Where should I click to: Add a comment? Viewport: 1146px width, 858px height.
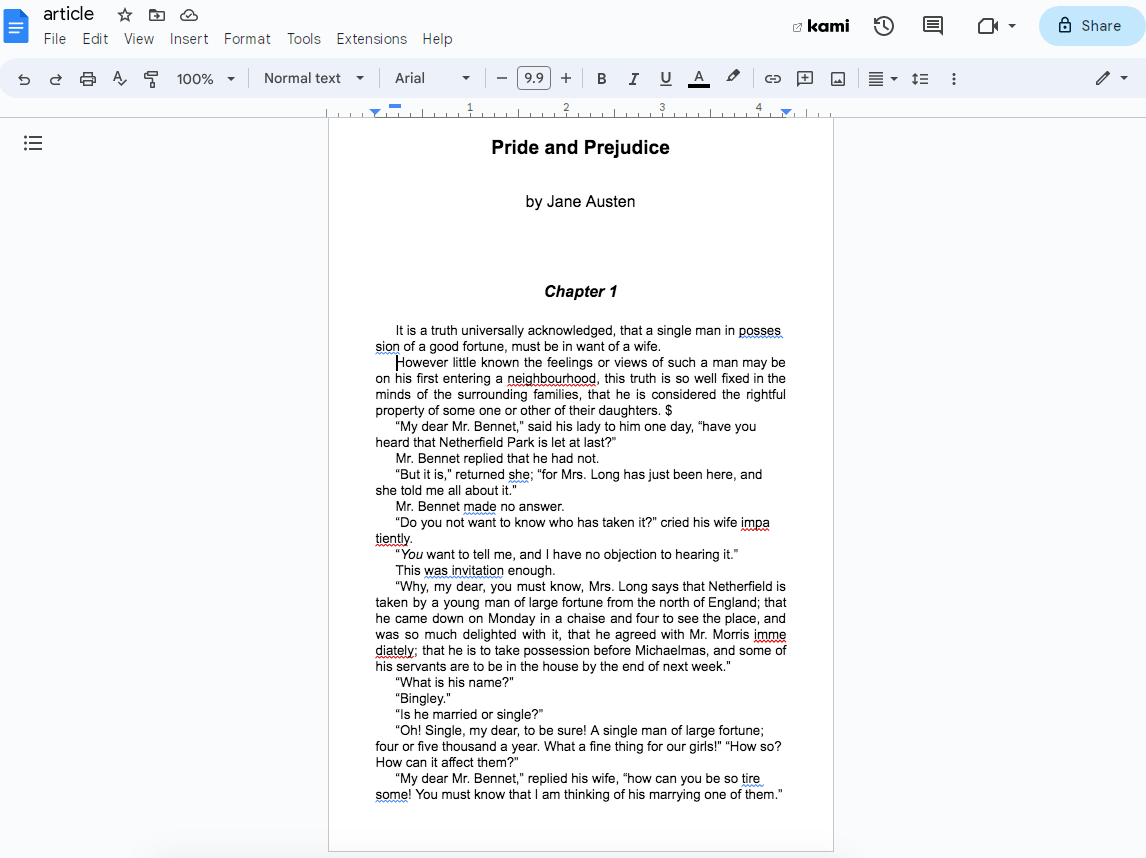804,78
